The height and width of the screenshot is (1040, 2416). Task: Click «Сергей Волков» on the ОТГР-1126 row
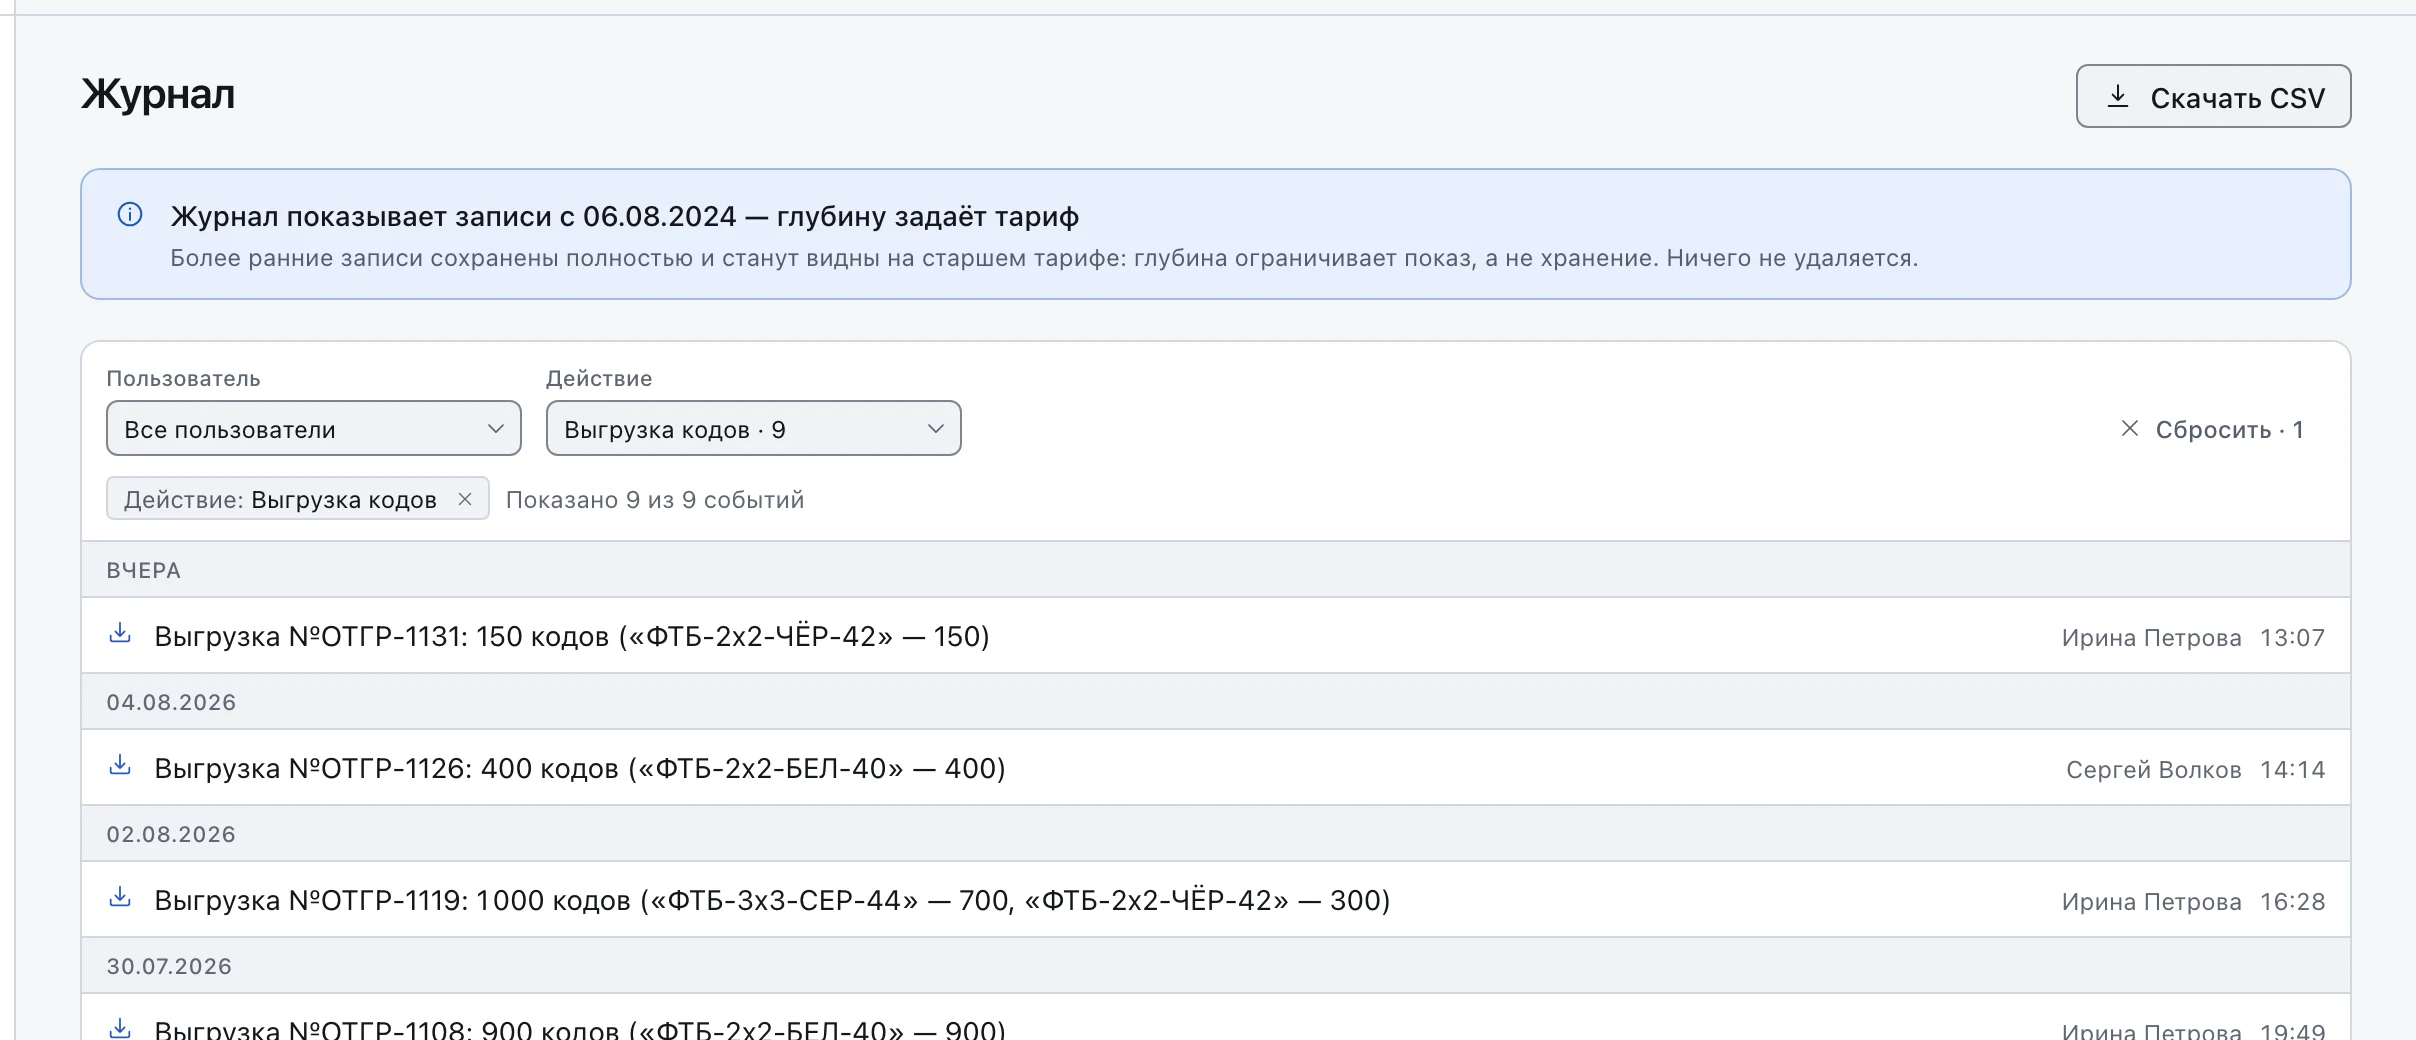tap(2154, 769)
